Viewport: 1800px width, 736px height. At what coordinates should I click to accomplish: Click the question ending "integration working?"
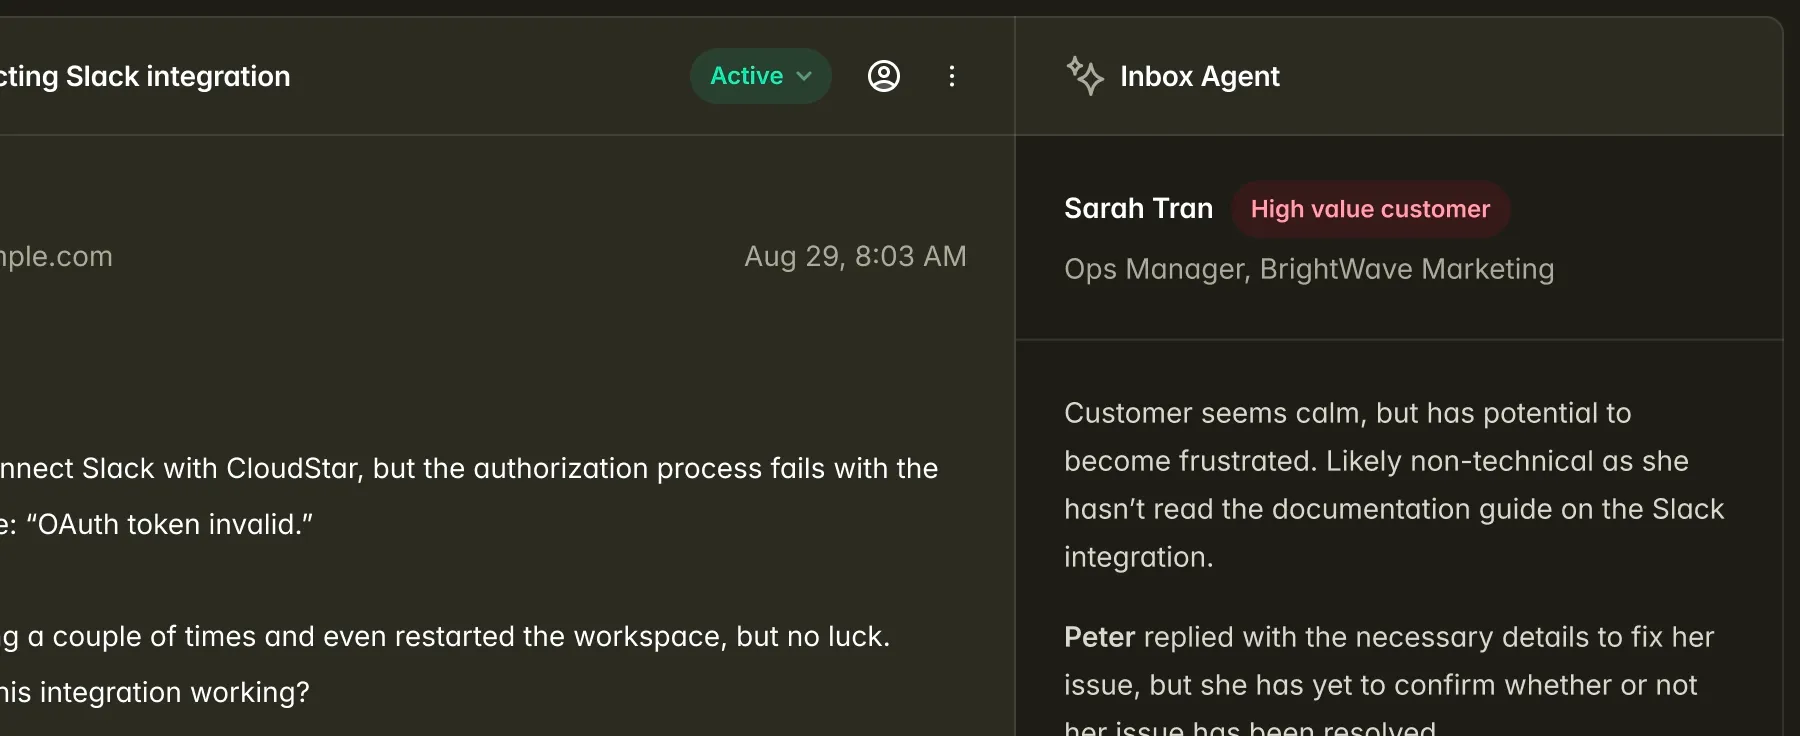click(155, 692)
